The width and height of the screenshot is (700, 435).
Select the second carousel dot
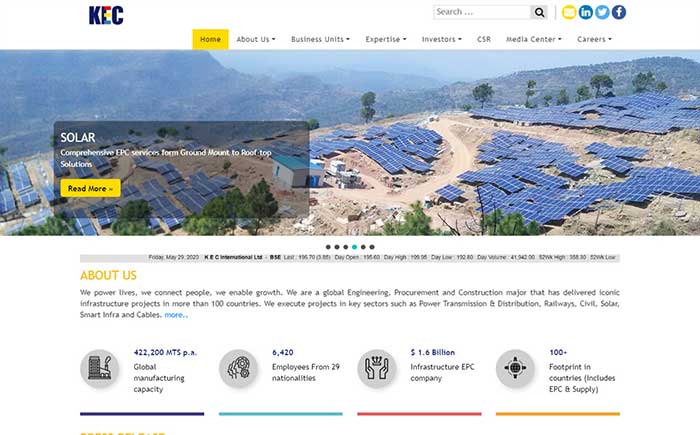point(337,247)
